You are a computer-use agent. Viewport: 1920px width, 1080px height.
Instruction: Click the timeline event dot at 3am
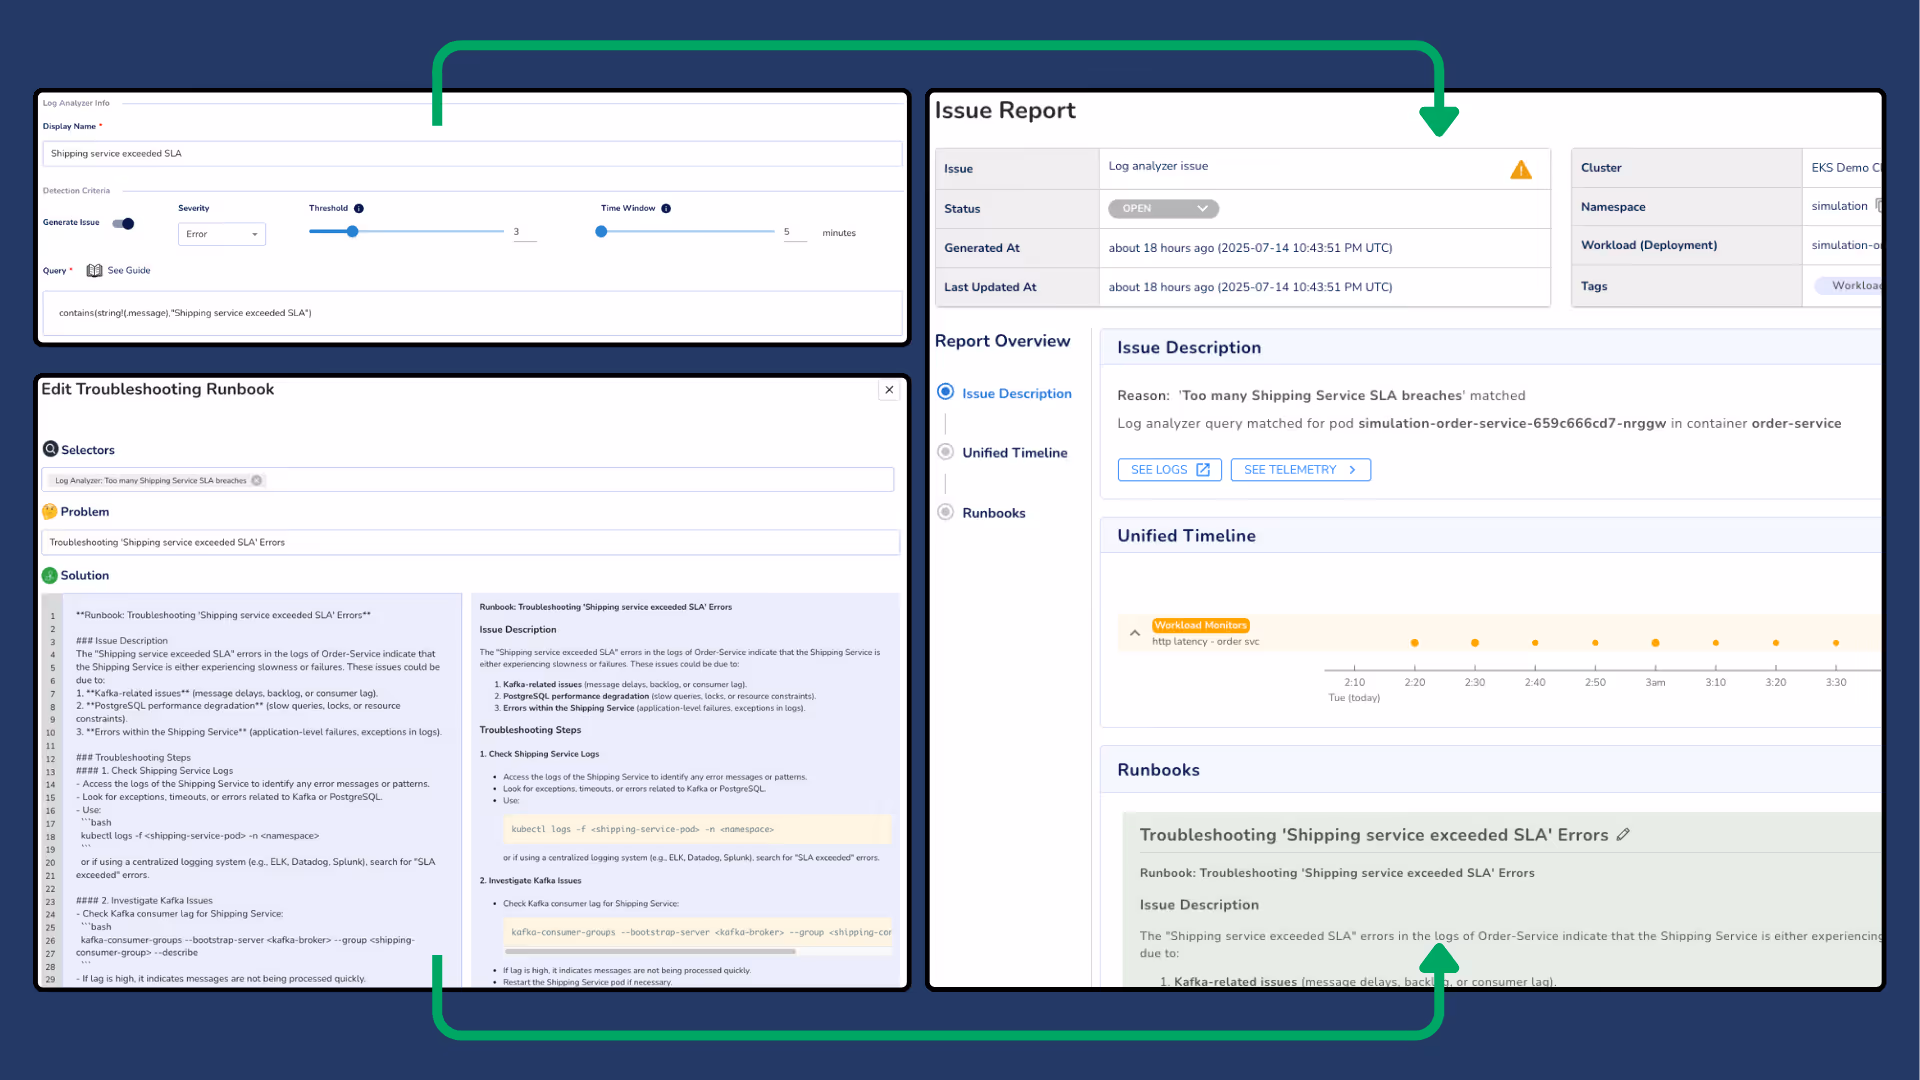pos(1655,643)
